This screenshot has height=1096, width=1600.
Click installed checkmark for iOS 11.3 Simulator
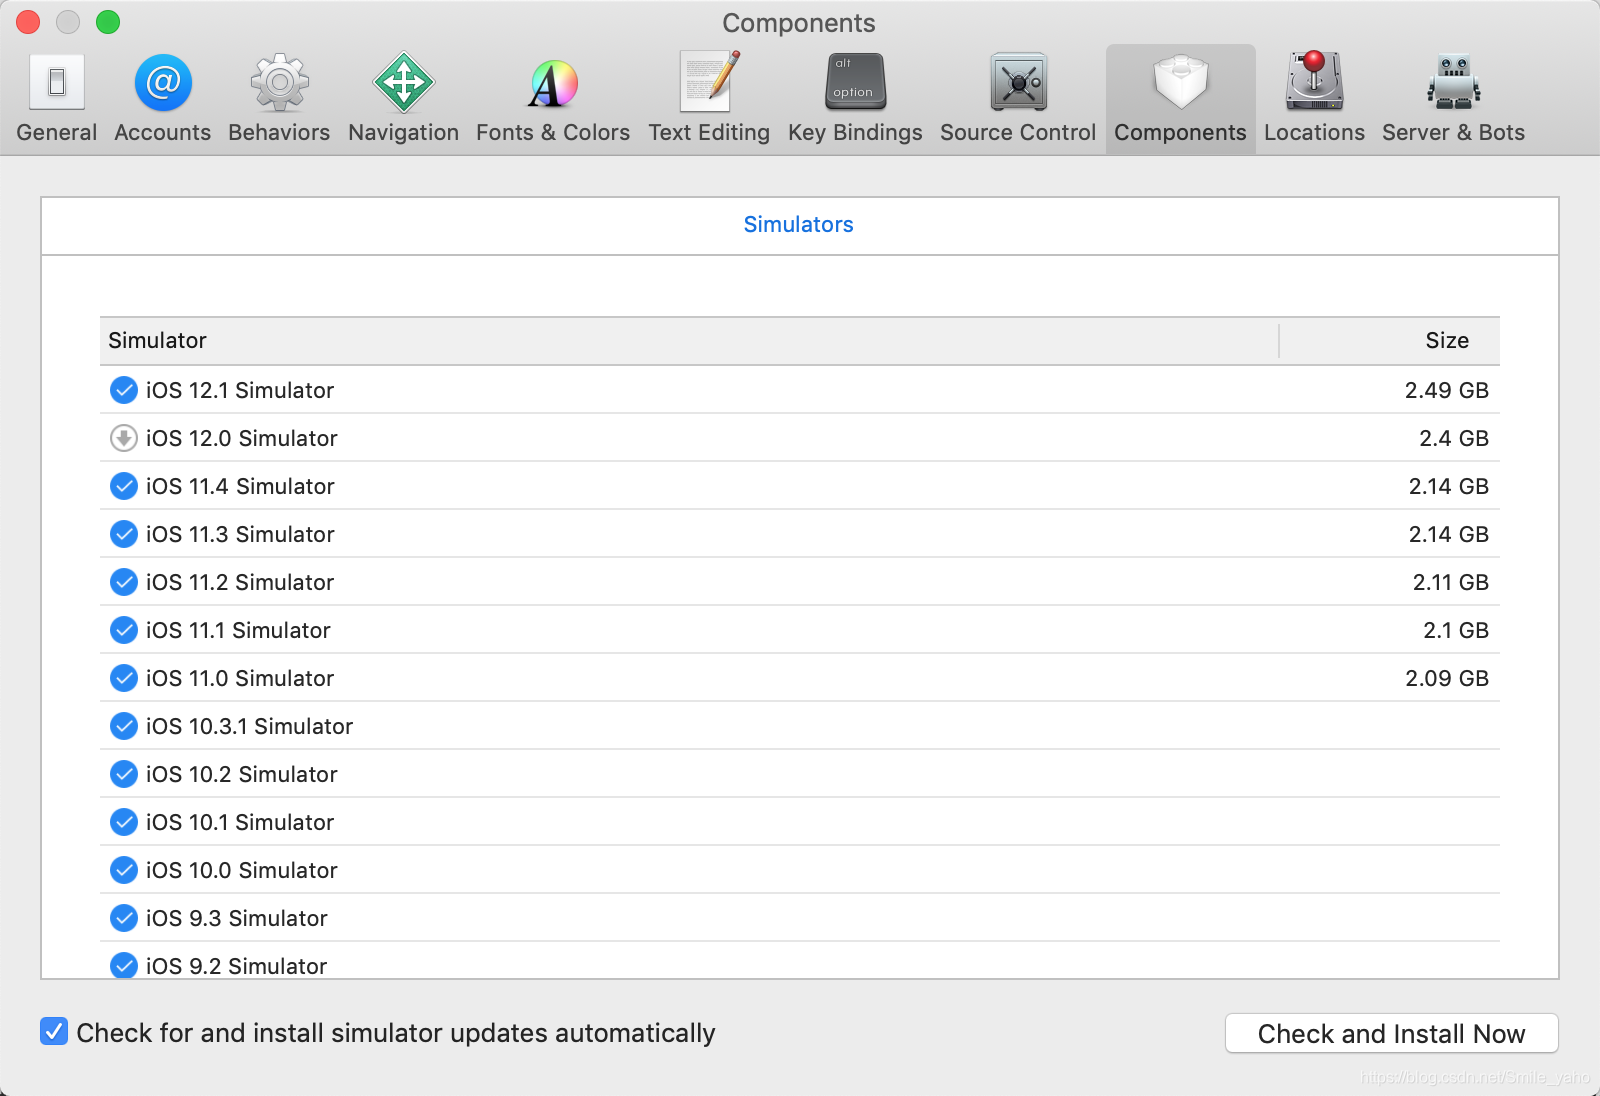(x=124, y=534)
